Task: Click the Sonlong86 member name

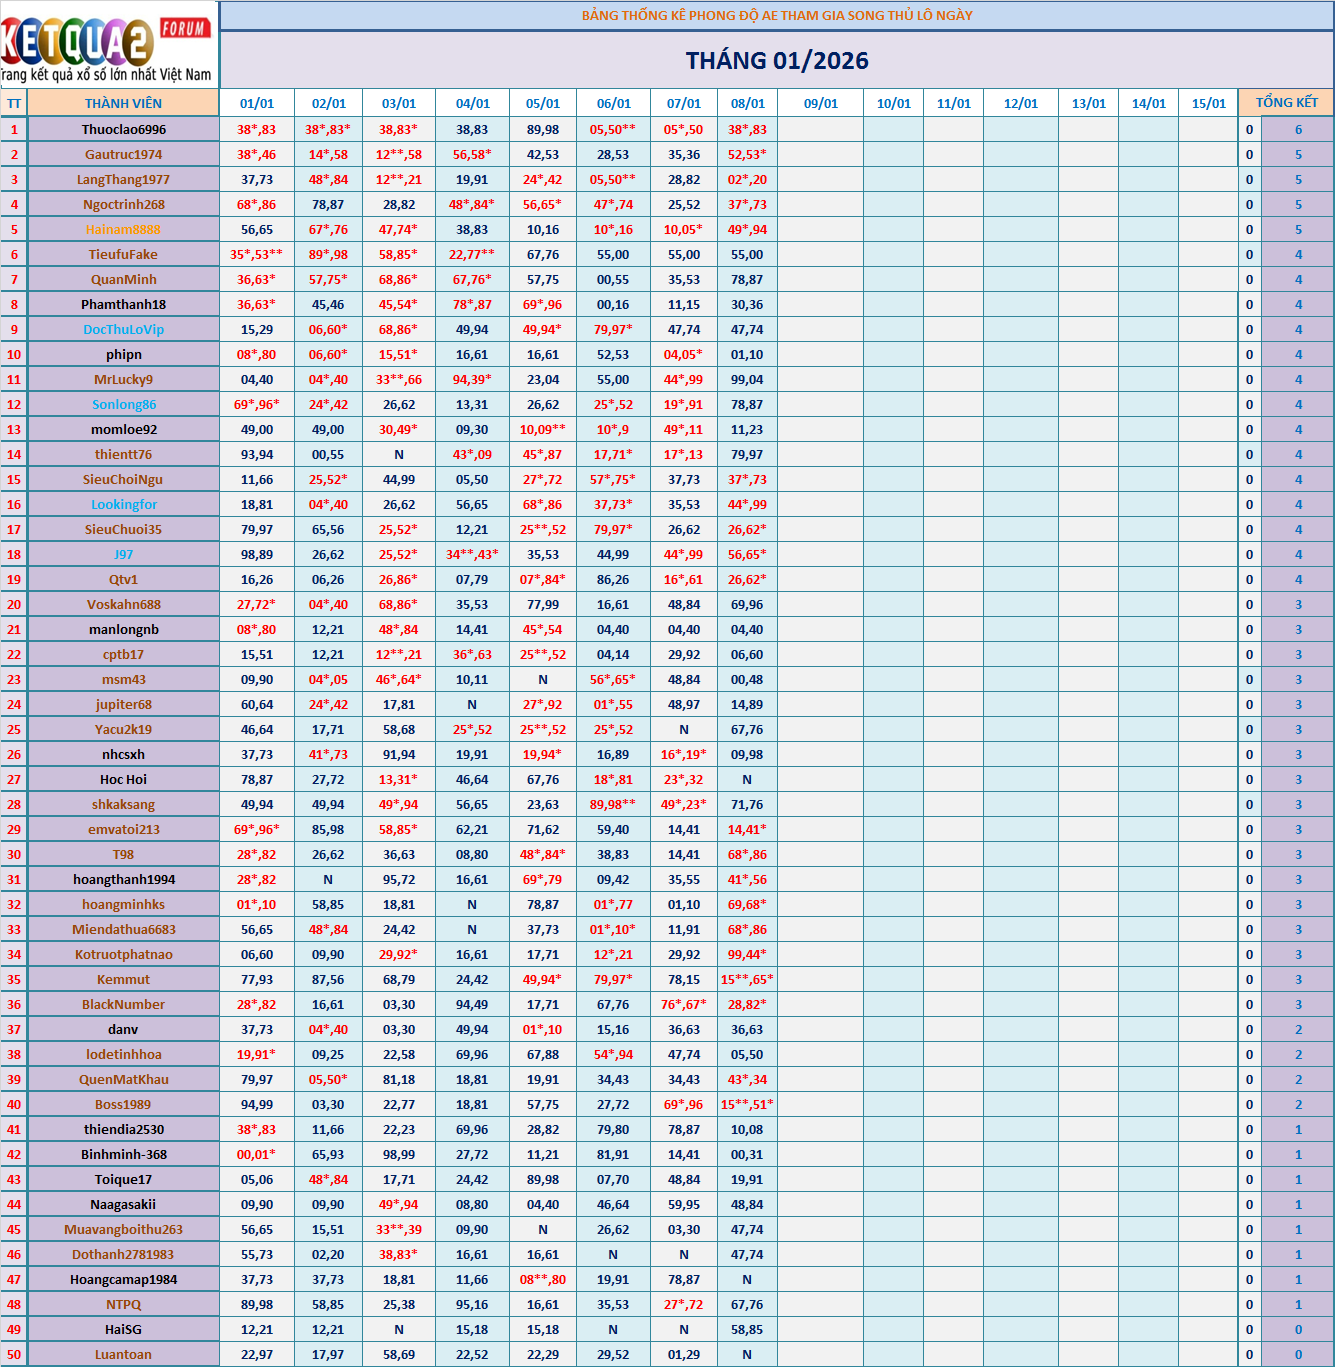Action: (x=124, y=404)
